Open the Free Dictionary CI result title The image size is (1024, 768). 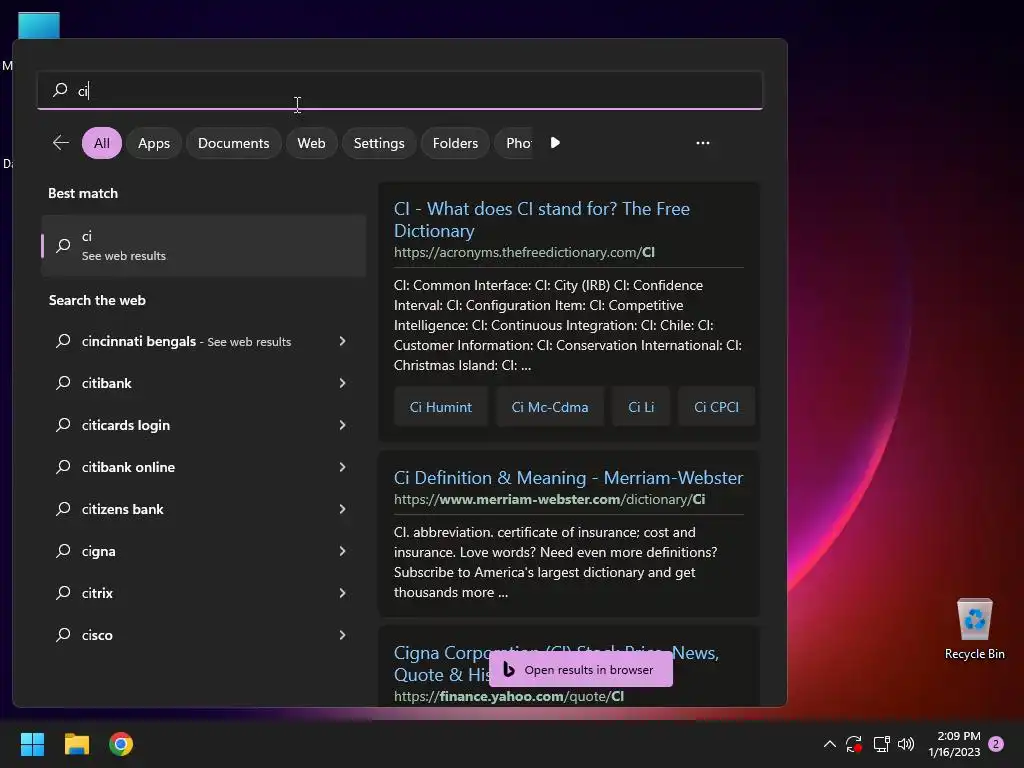[x=541, y=219]
